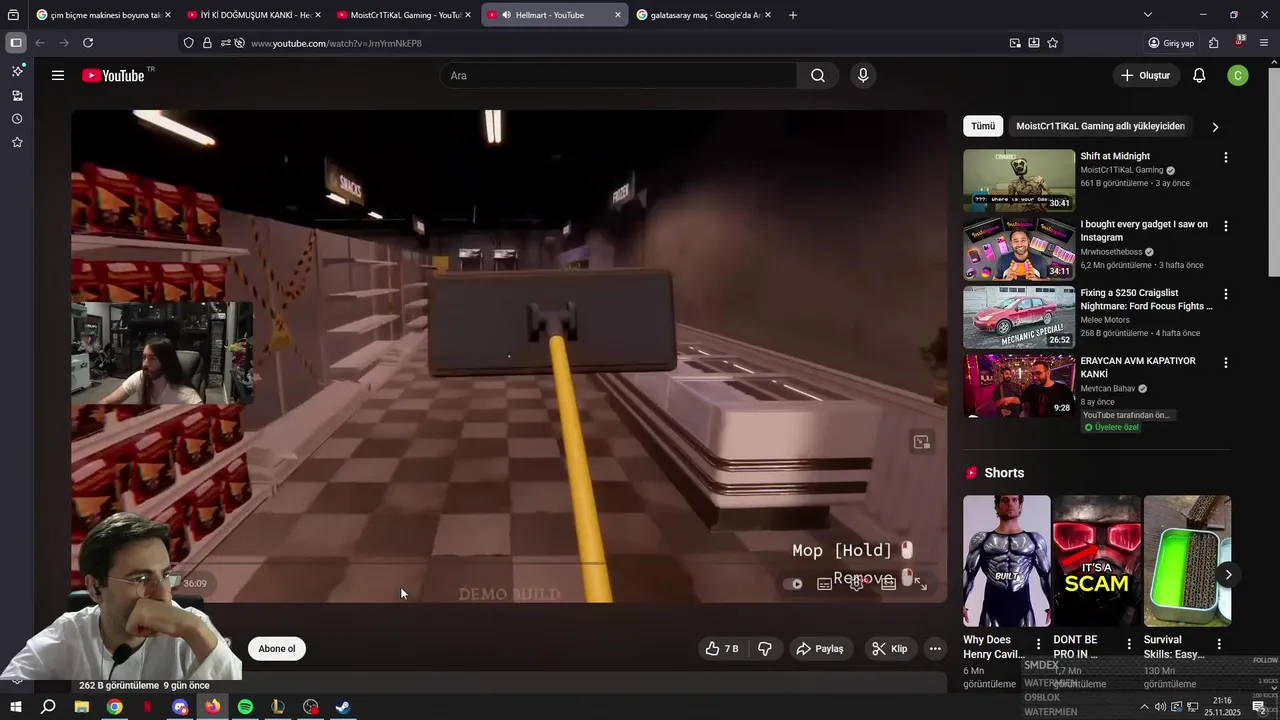Toggle subtitles in the video player
Viewport: 1280px width, 720px height.
(825, 584)
